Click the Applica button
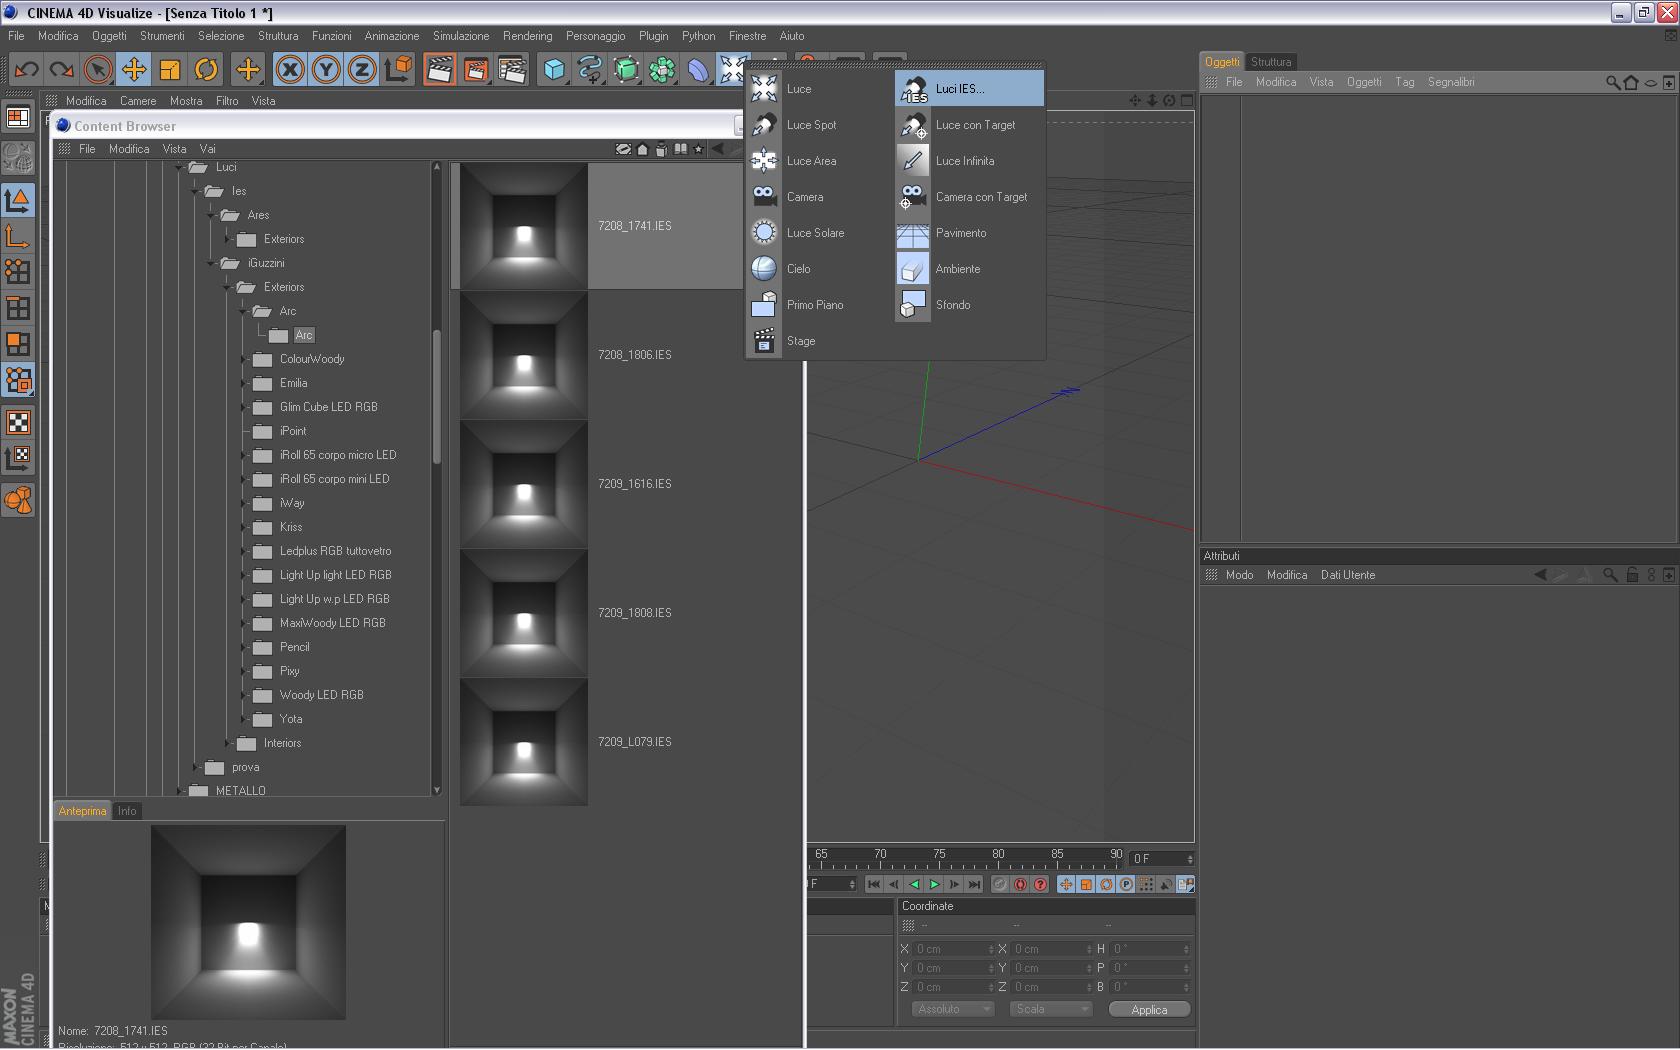 tap(1149, 1009)
